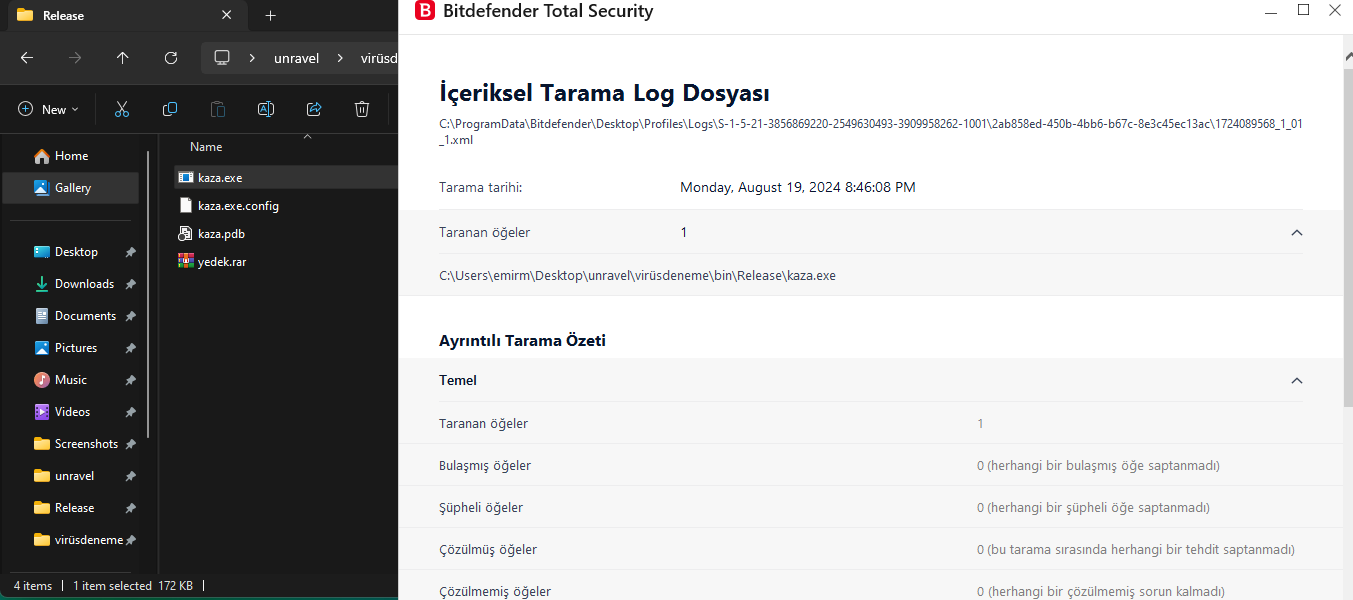Click the Rename icon in toolbar

click(x=266, y=109)
